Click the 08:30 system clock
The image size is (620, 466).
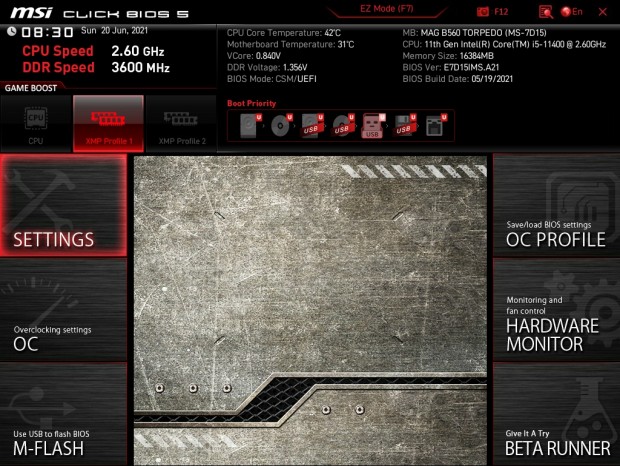[x=47, y=32]
